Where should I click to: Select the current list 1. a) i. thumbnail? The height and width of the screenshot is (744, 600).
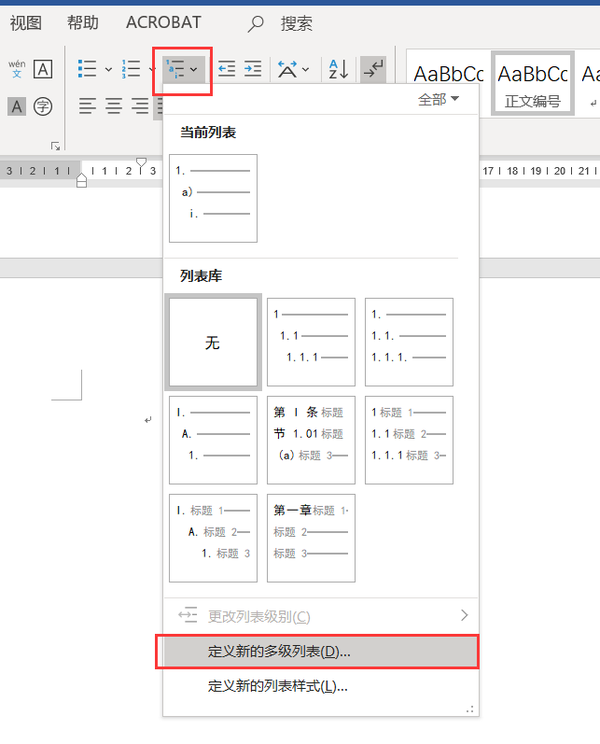pyautogui.click(x=213, y=198)
